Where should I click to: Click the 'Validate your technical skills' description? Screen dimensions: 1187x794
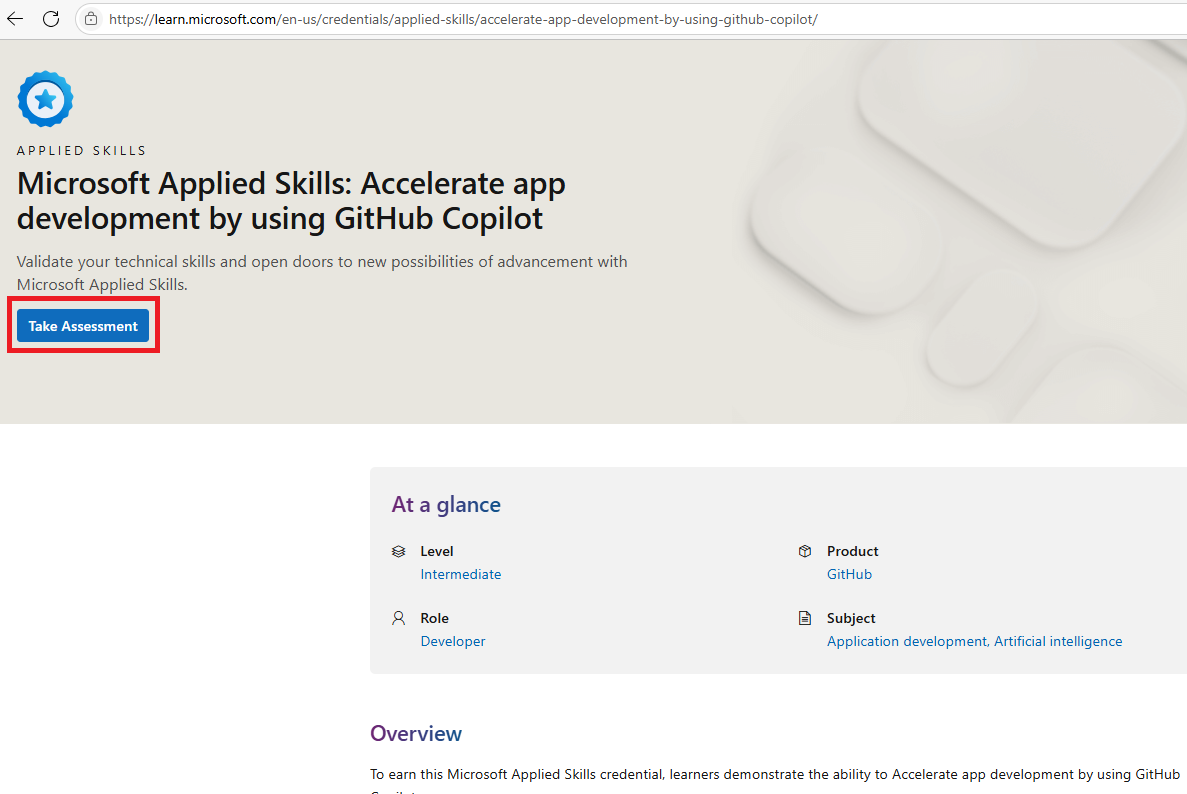click(322, 272)
